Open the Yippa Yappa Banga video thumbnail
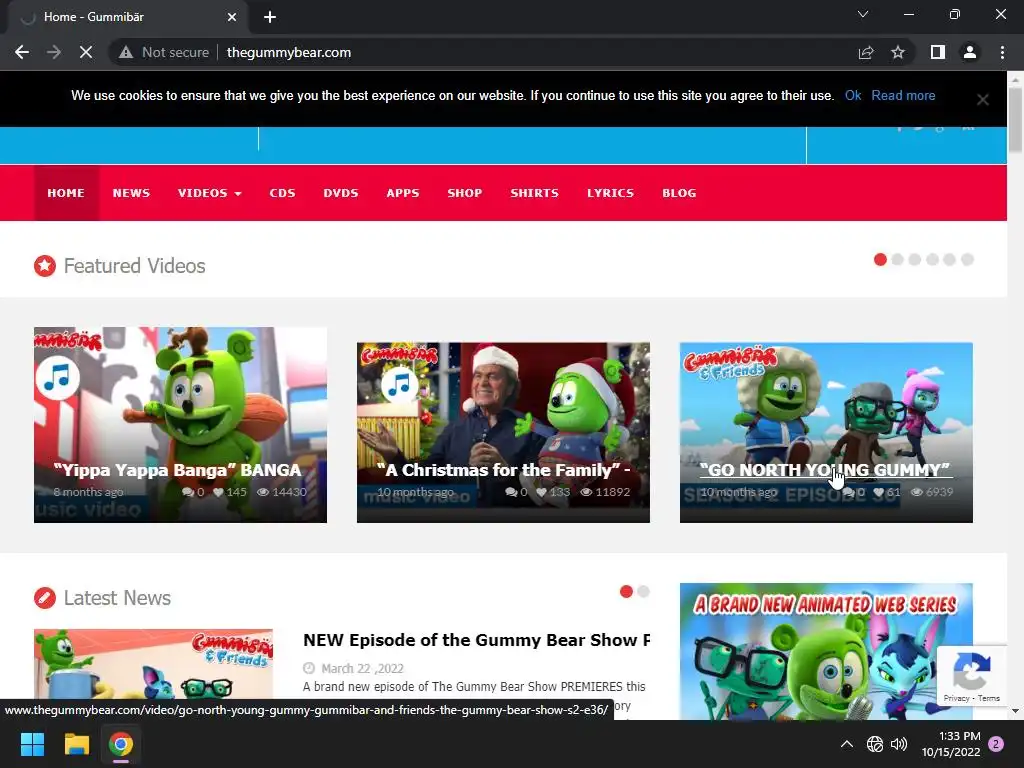 coord(180,424)
